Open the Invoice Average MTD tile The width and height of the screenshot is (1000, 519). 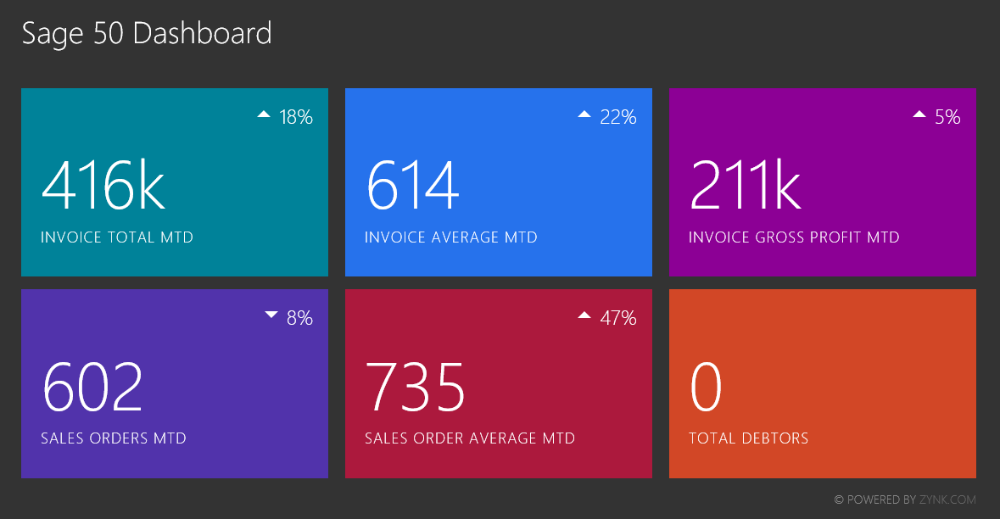498,182
